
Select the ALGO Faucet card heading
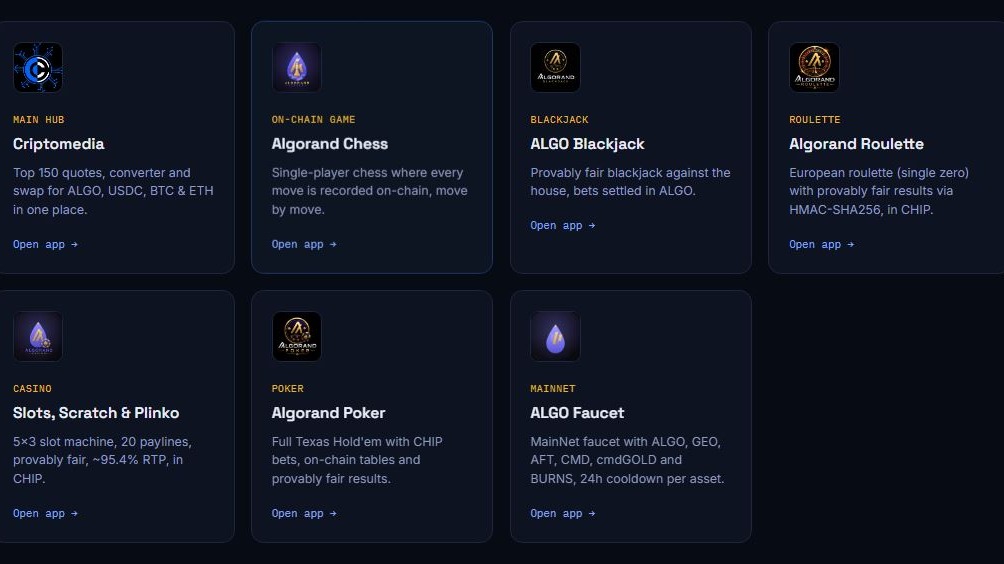point(577,413)
